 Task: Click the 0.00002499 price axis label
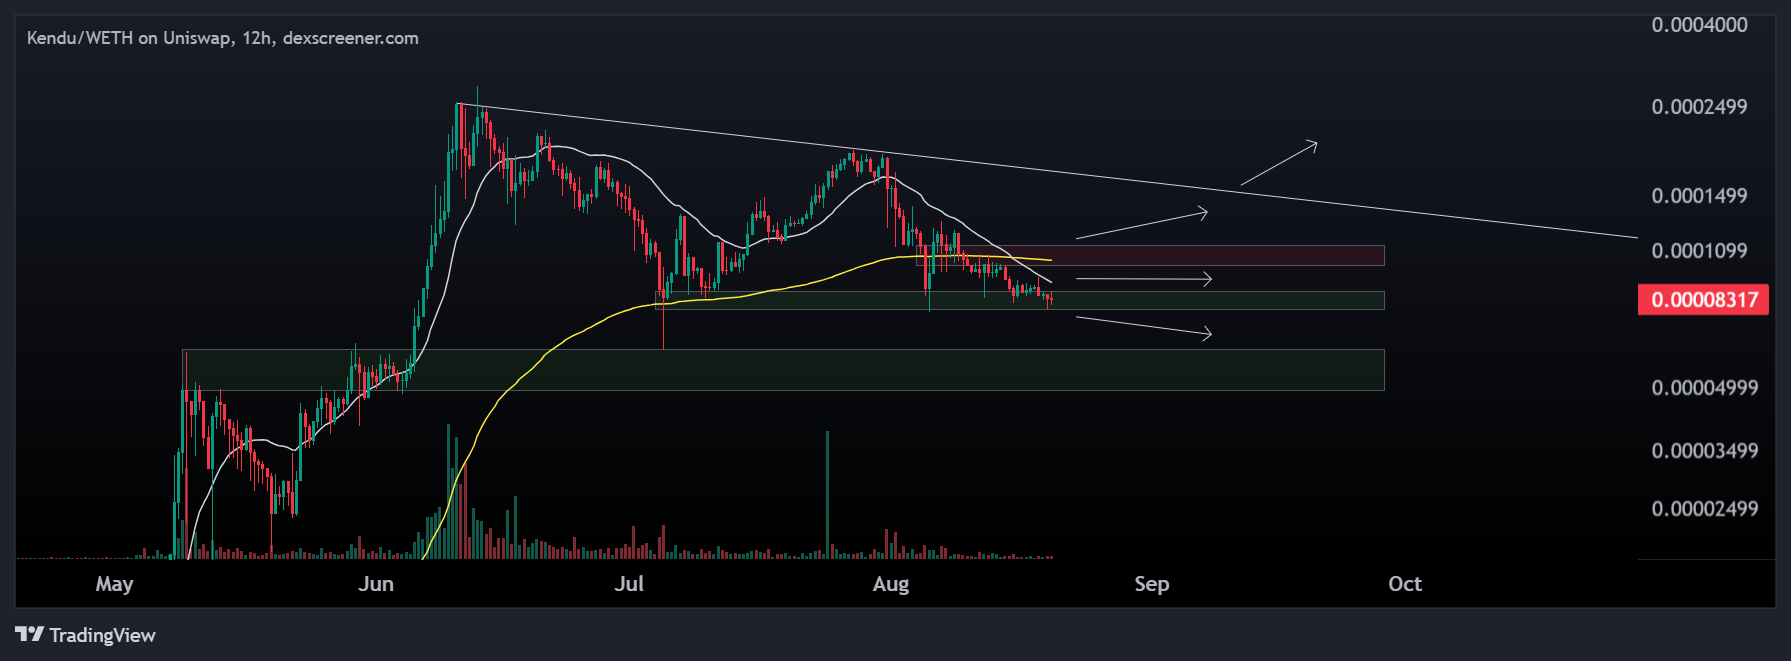click(1704, 509)
